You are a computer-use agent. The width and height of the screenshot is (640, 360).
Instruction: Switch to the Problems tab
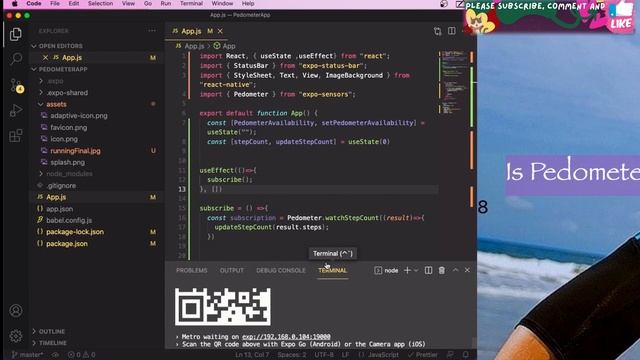[192, 270]
